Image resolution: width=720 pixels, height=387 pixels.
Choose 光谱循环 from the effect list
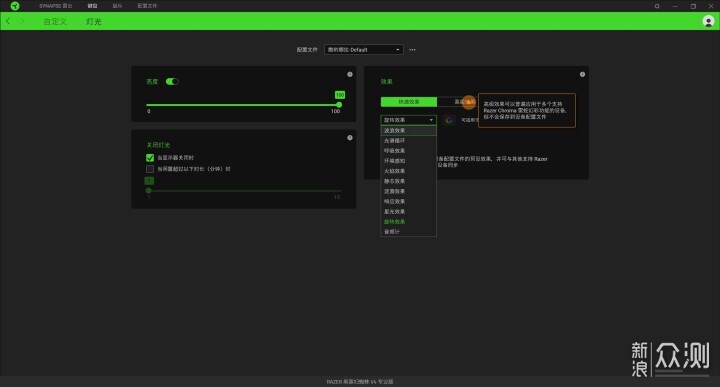tap(408, 140)
